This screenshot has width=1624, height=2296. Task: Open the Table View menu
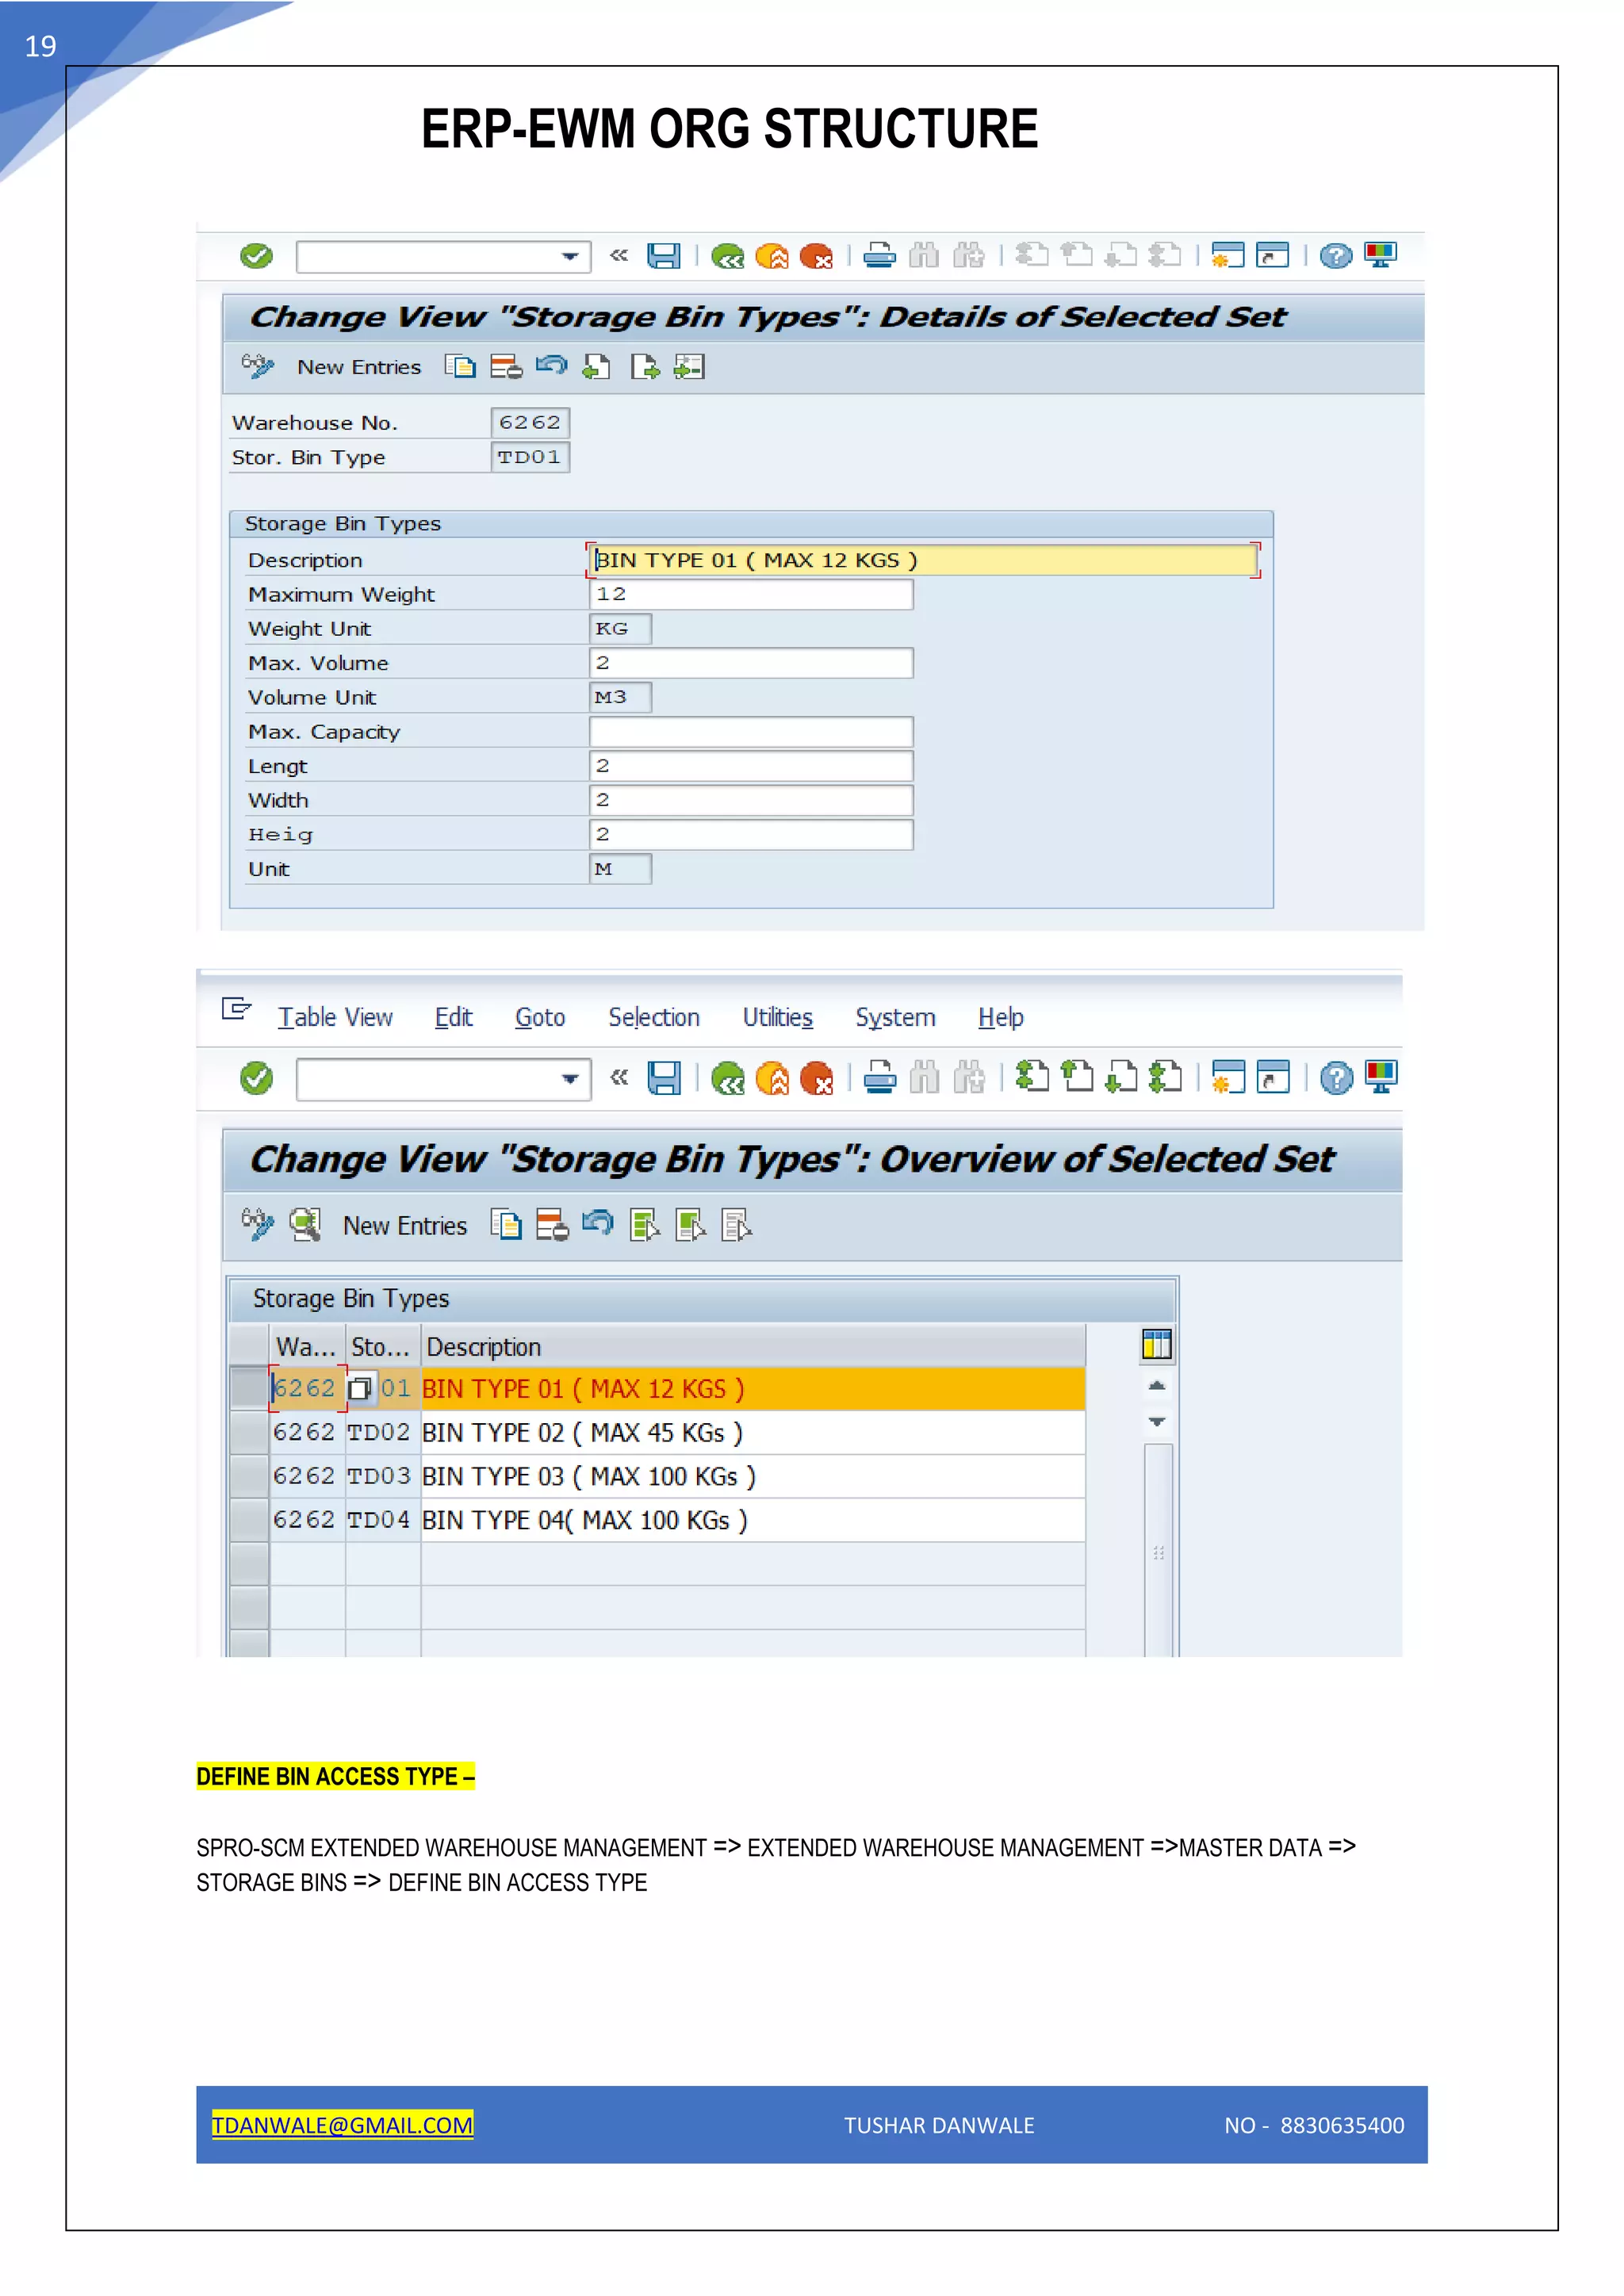pos(334,1017)
